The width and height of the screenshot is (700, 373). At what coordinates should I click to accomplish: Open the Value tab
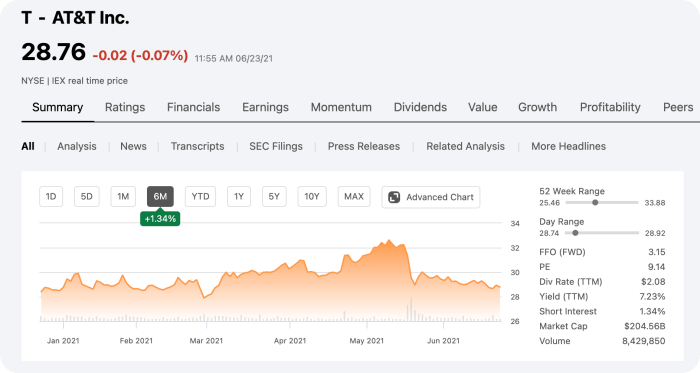(x=483, y=108)
